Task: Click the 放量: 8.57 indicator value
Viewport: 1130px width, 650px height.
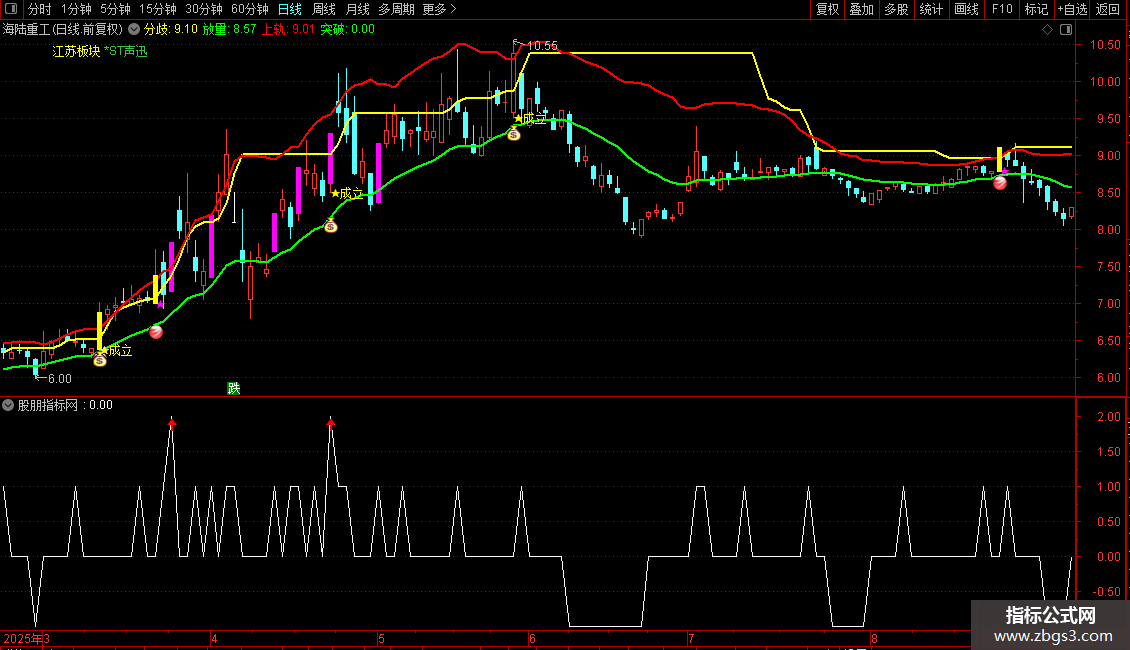Action: (x=229, y=29)
